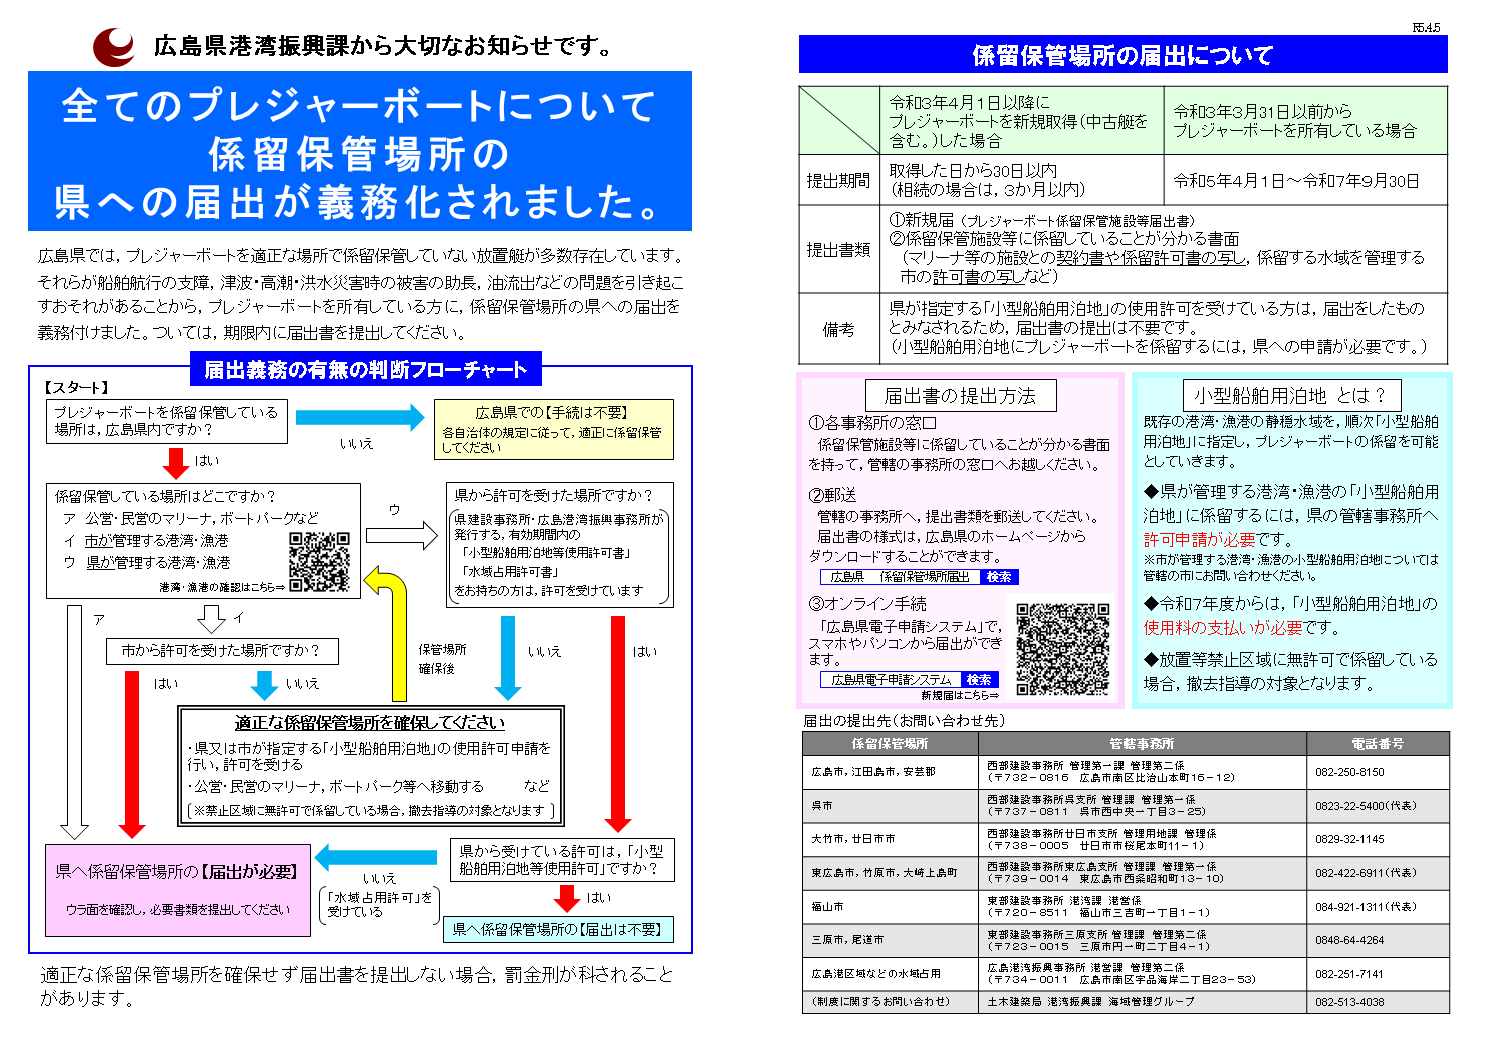Click the row header 提出期間
1503x1040 pixels.
pos(840,181)
